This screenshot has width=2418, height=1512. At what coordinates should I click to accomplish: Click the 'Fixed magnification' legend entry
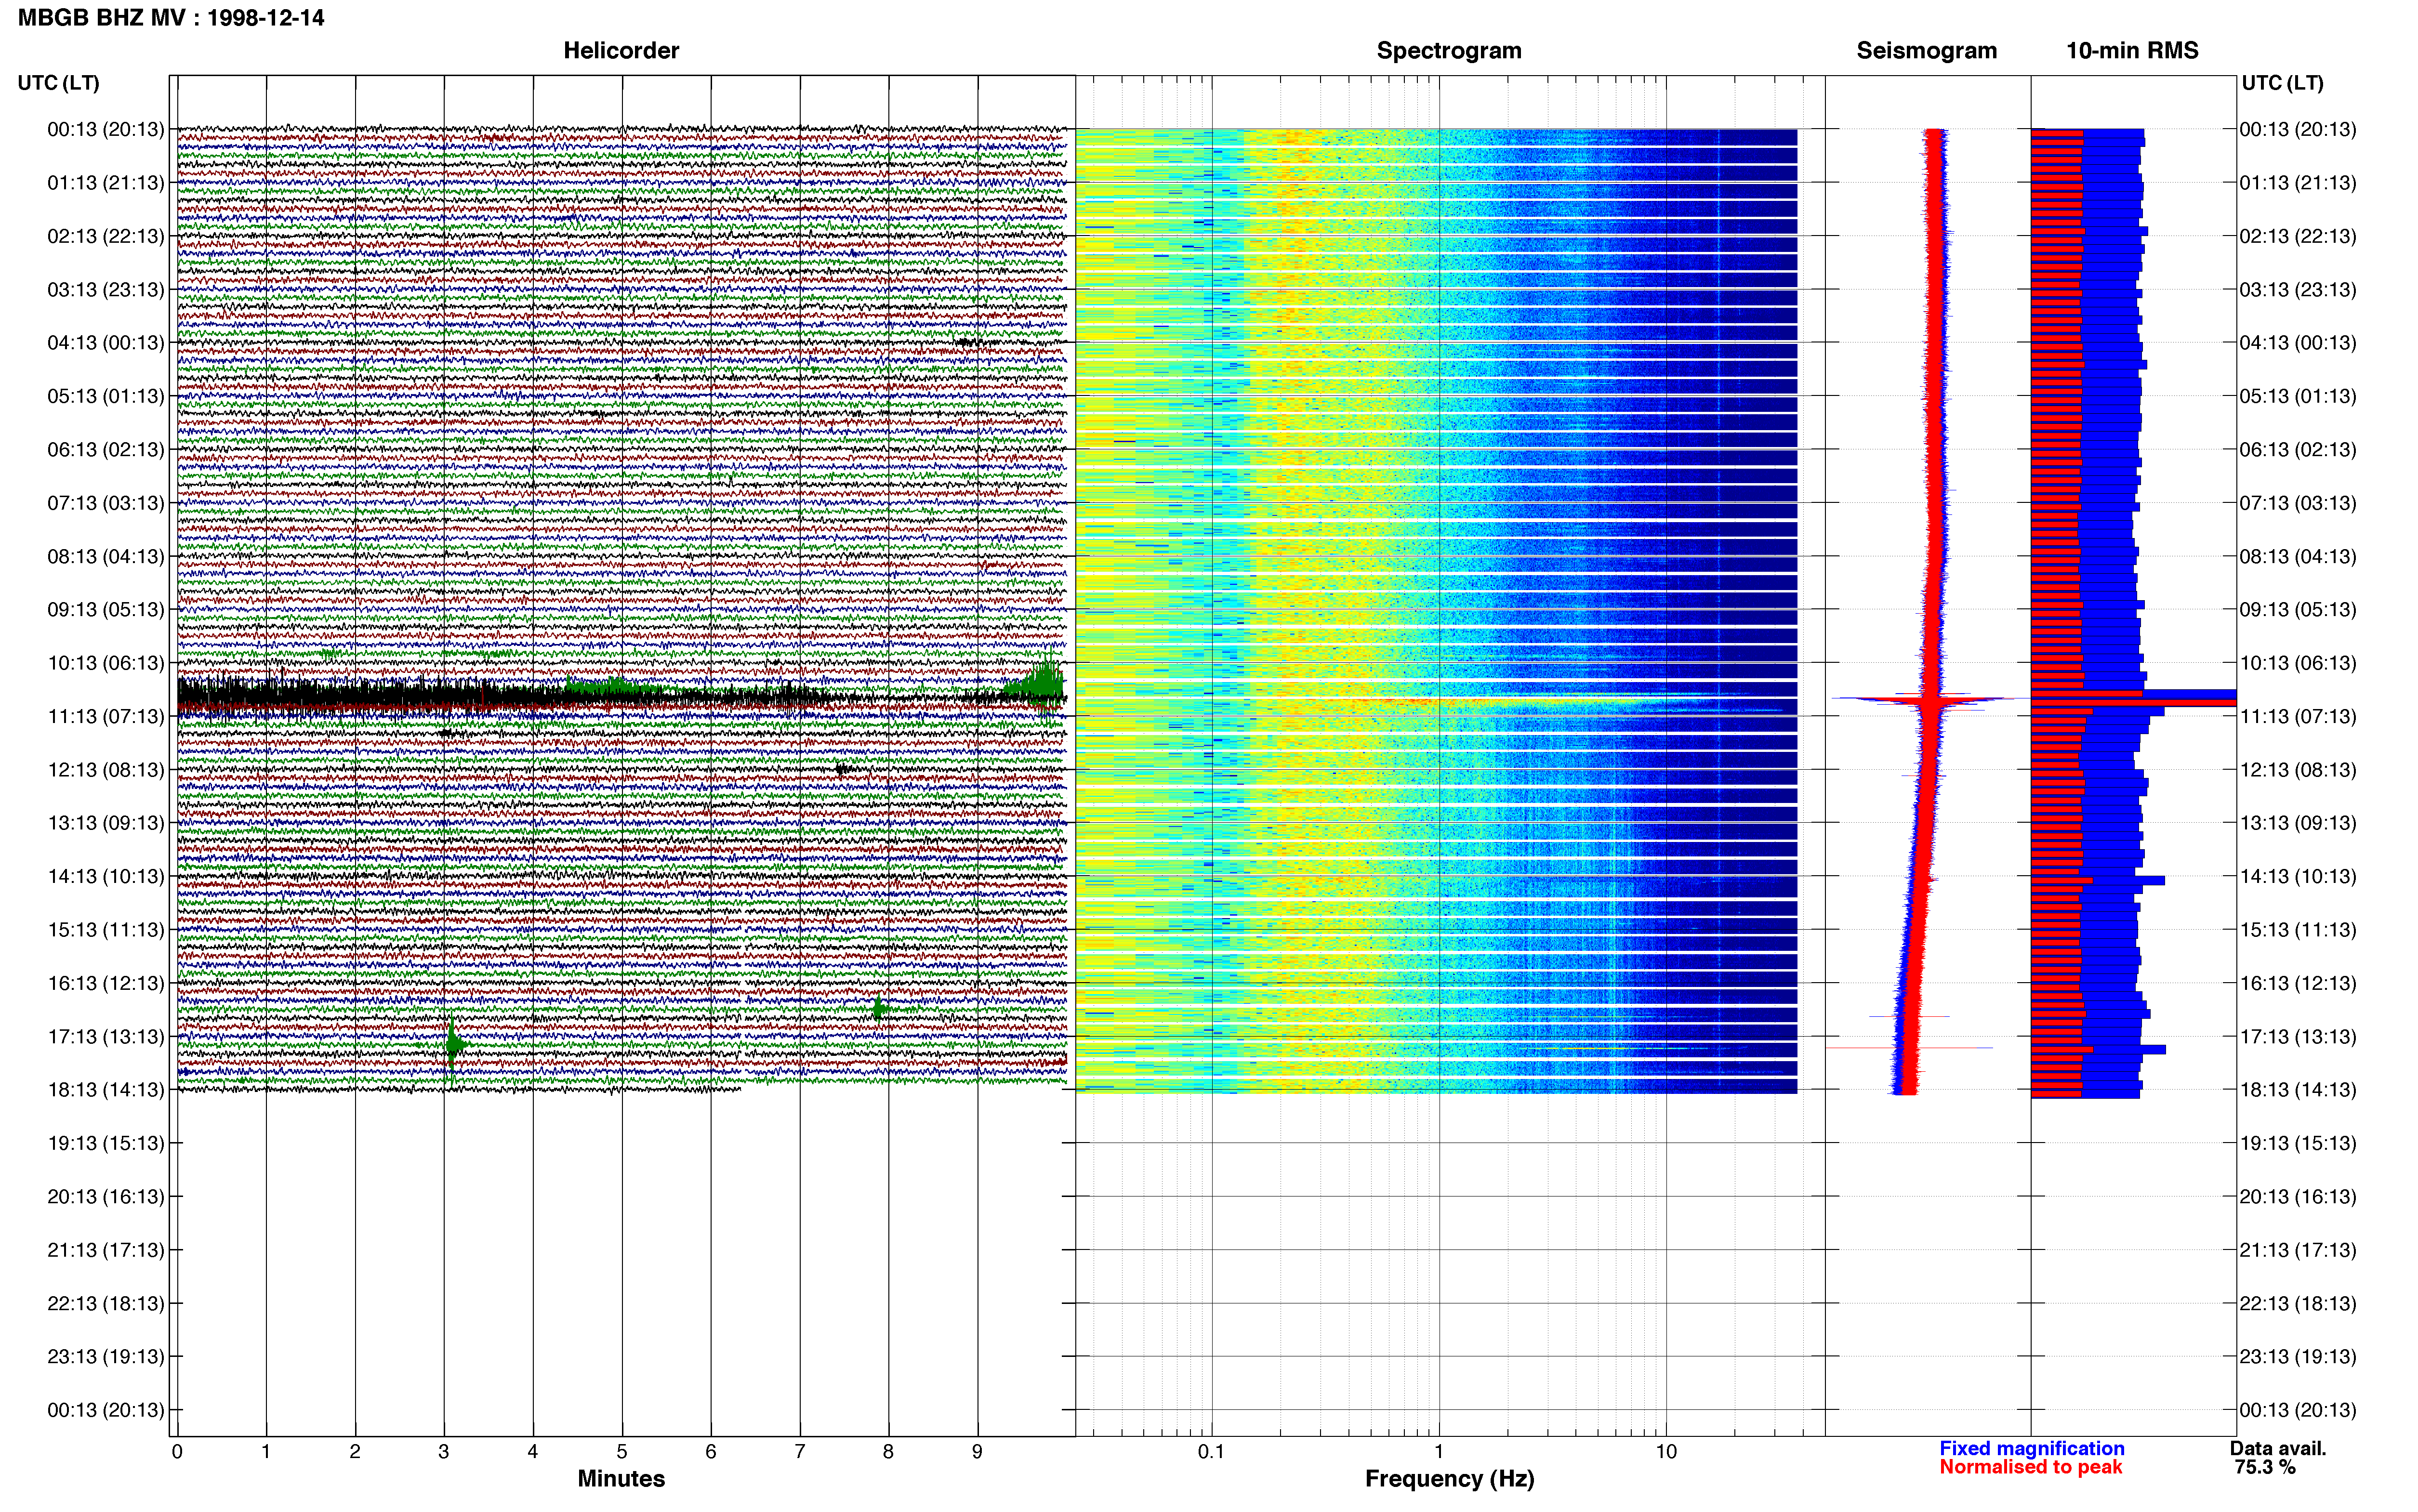pyautogui.click(x=2032, y=1448)
